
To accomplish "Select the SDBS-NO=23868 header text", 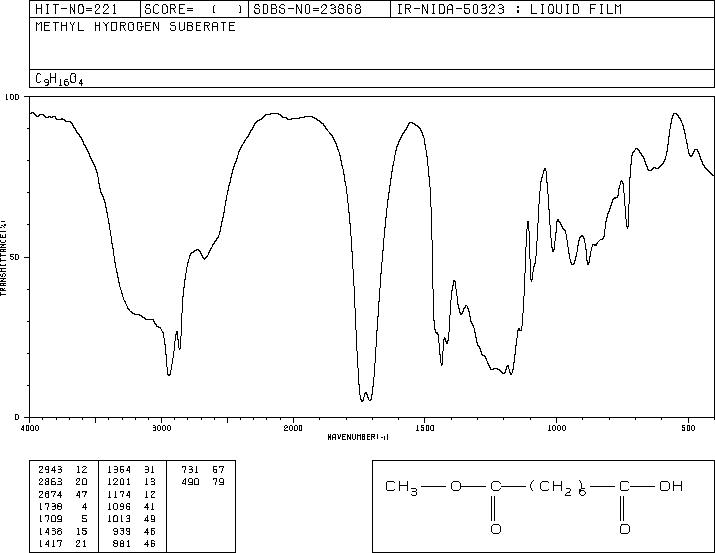I will click(x=307, y=9).
